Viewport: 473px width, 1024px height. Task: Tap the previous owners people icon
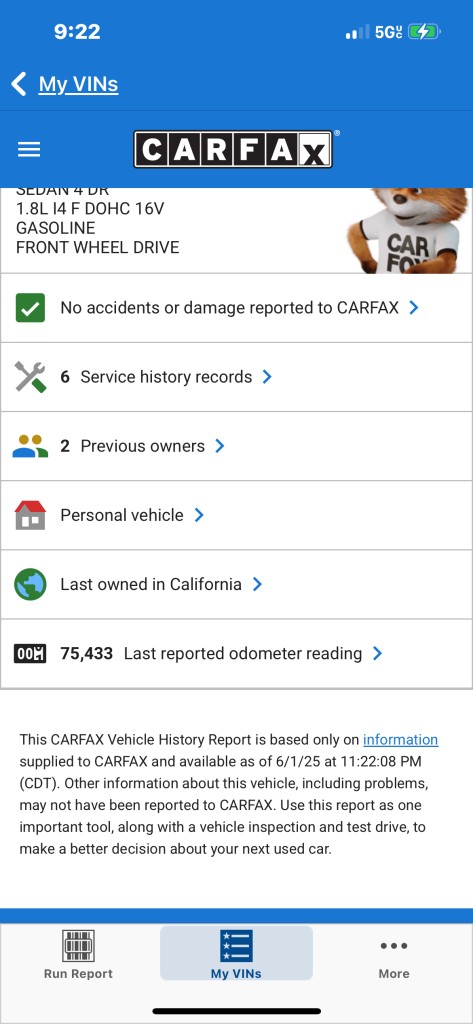point(30,446)
